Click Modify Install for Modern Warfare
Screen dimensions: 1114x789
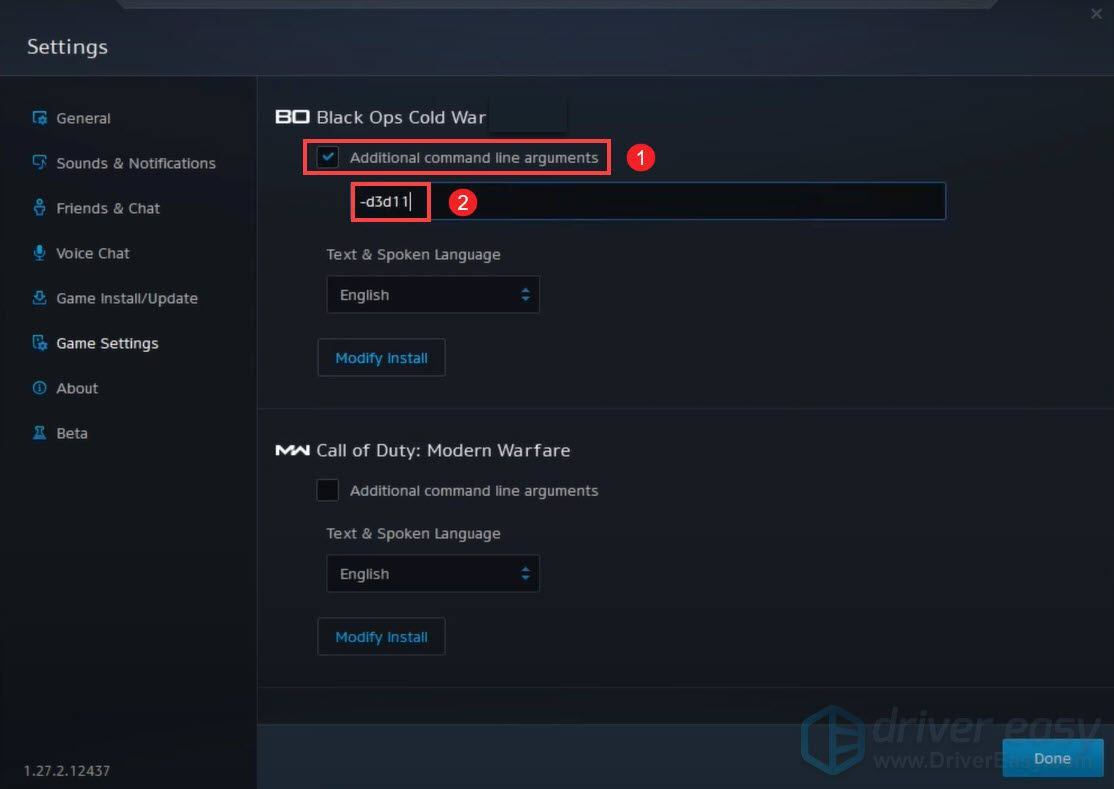point(382,636)
